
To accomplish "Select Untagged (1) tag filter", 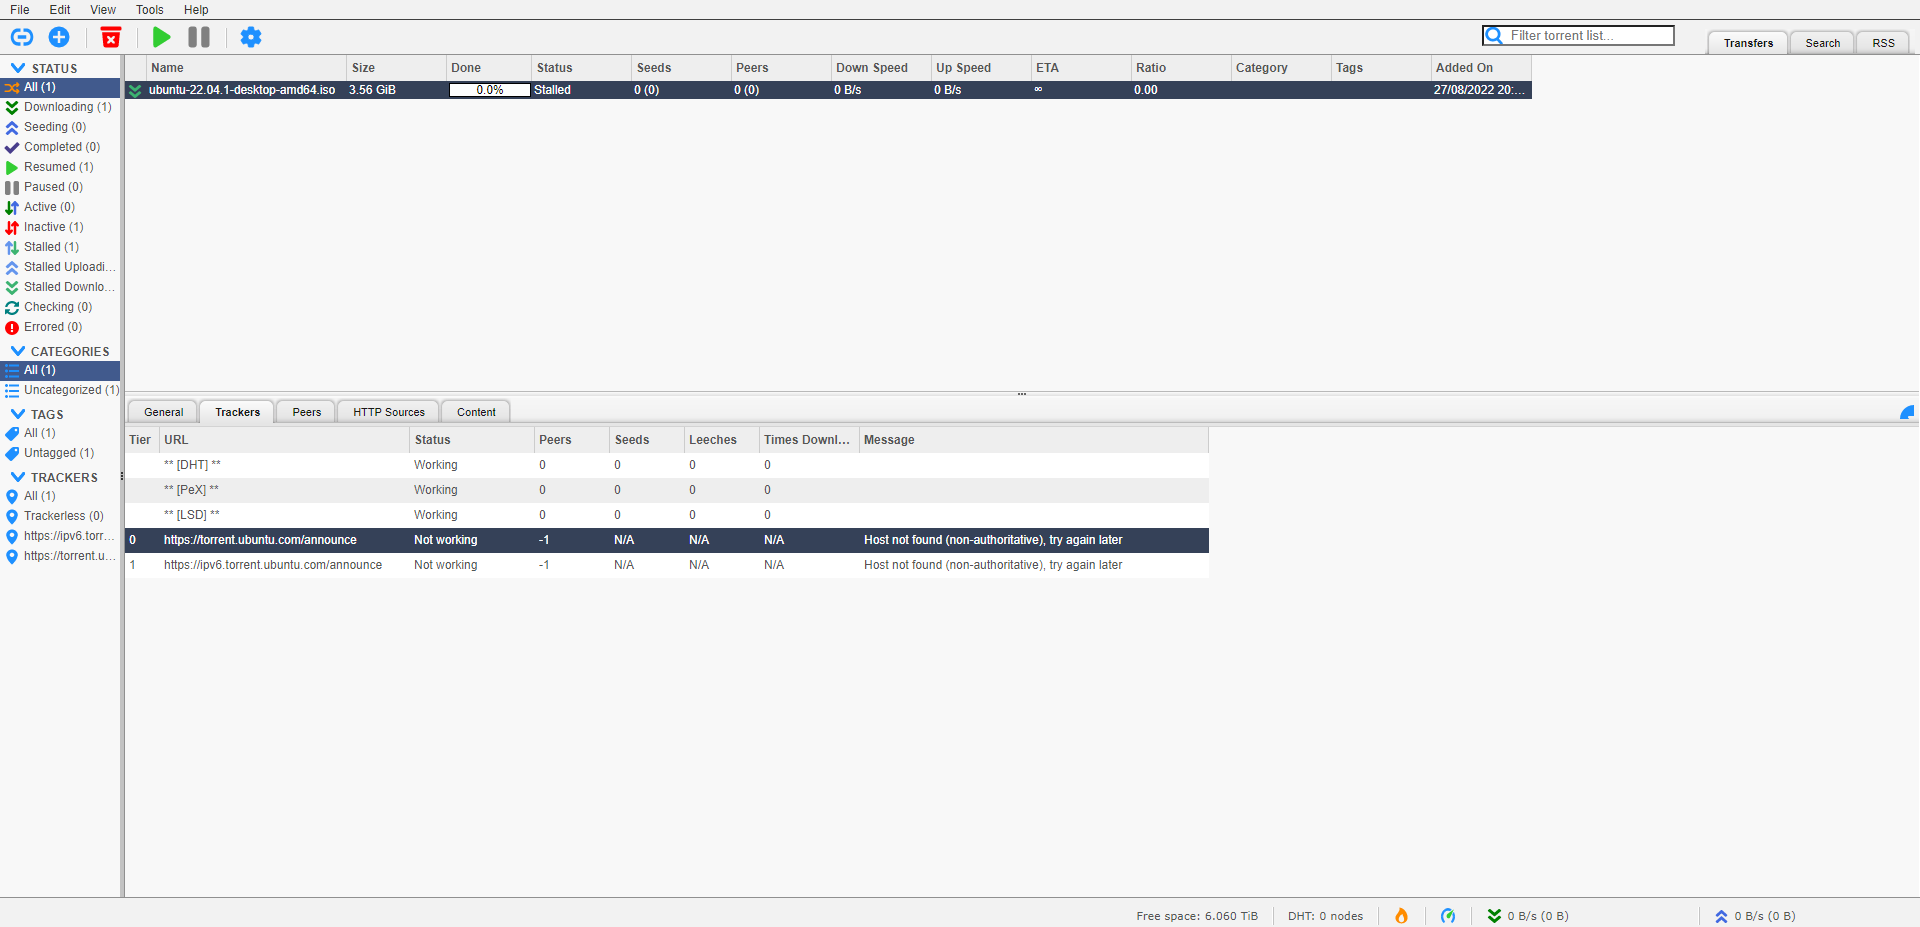I will [60, 453].
